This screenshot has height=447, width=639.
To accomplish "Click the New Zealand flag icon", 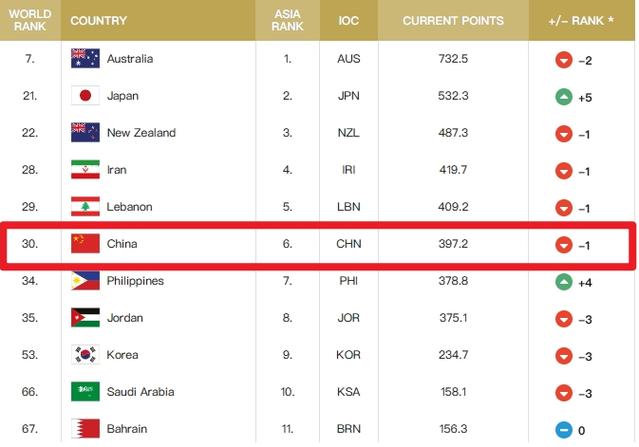I will click(x=85, y=132).
